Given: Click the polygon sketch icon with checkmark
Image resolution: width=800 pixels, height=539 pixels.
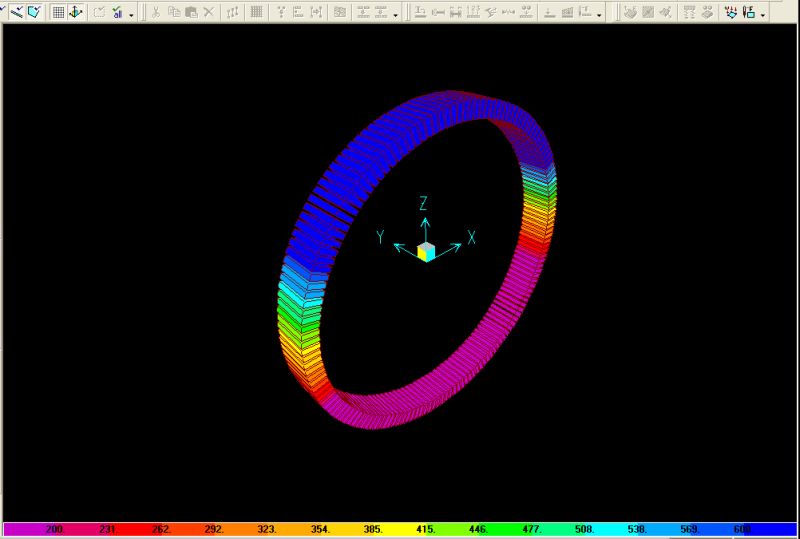Looking at the screenshot, I should pyautogui.click(x=34, y=12).
